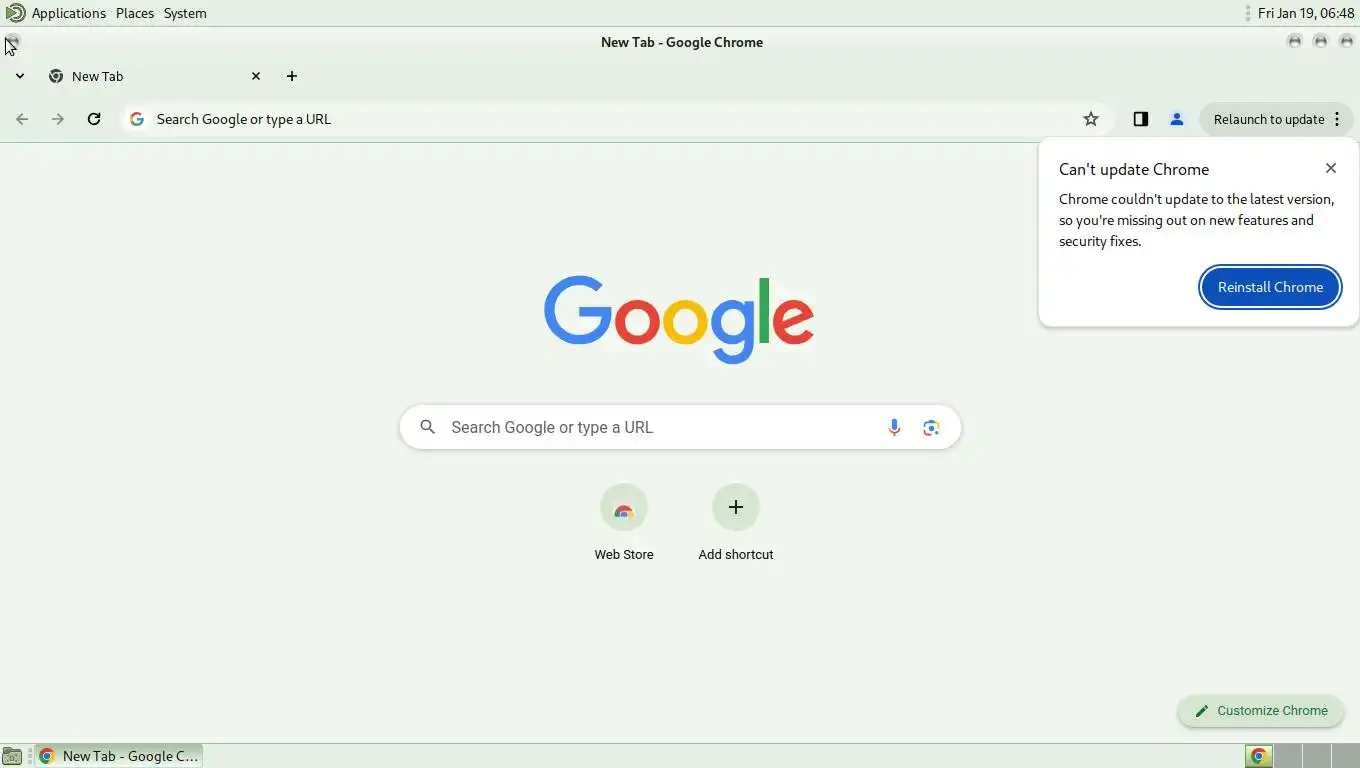Image resolution: width=1360 pixels, height=768 pixels.
Task: Click the back navigation arrow
Action: tap(22, 119)
